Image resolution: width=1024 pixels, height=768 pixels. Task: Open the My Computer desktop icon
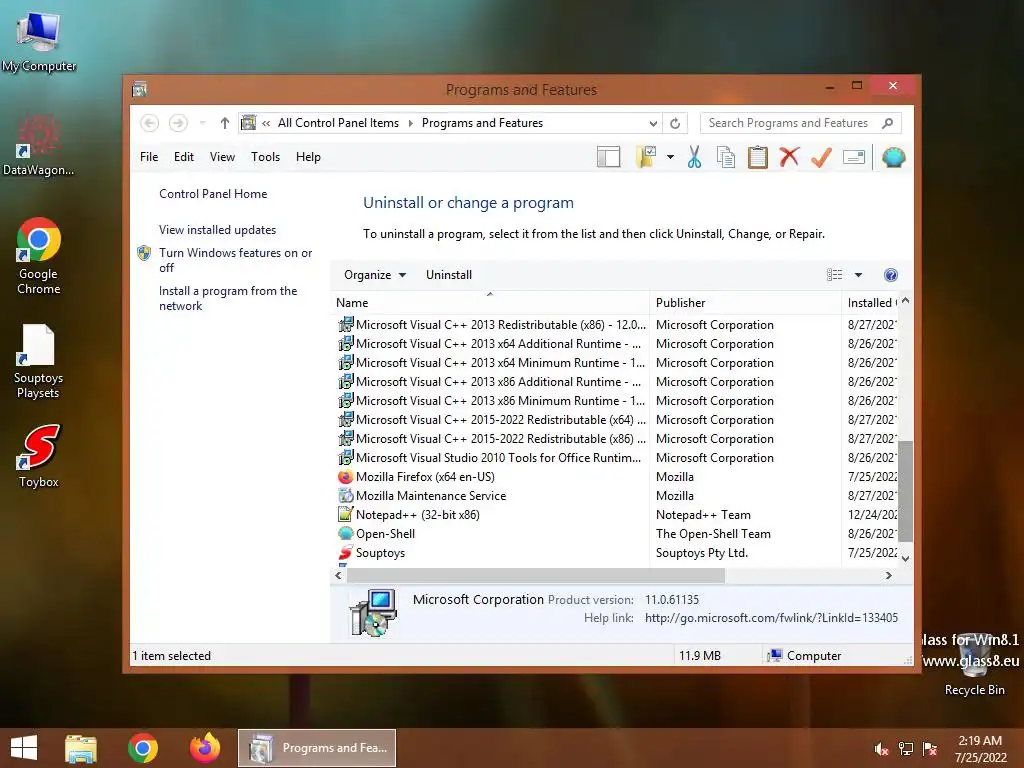pyautogui.click(x=39, y=41)
